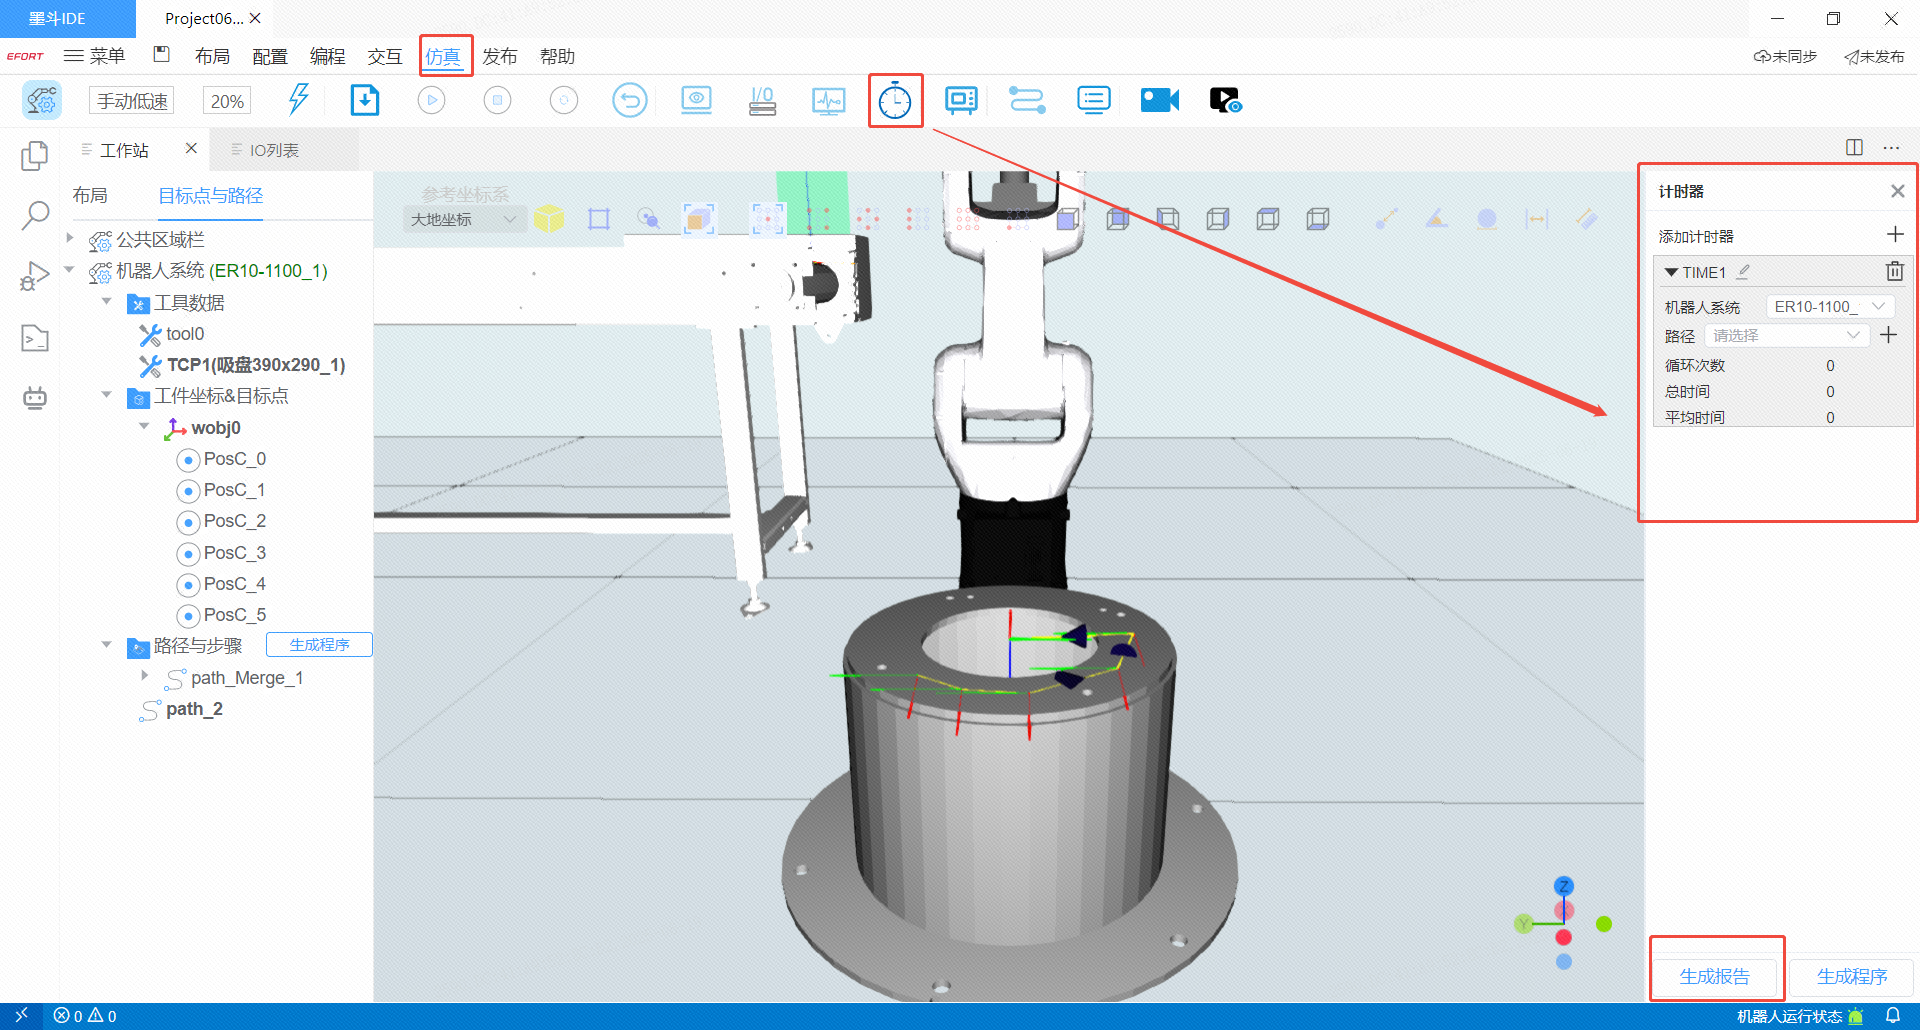Open the search icon in left sidebar
The width and height of the screenshot is (1920, 1030).
click(35, 214)
